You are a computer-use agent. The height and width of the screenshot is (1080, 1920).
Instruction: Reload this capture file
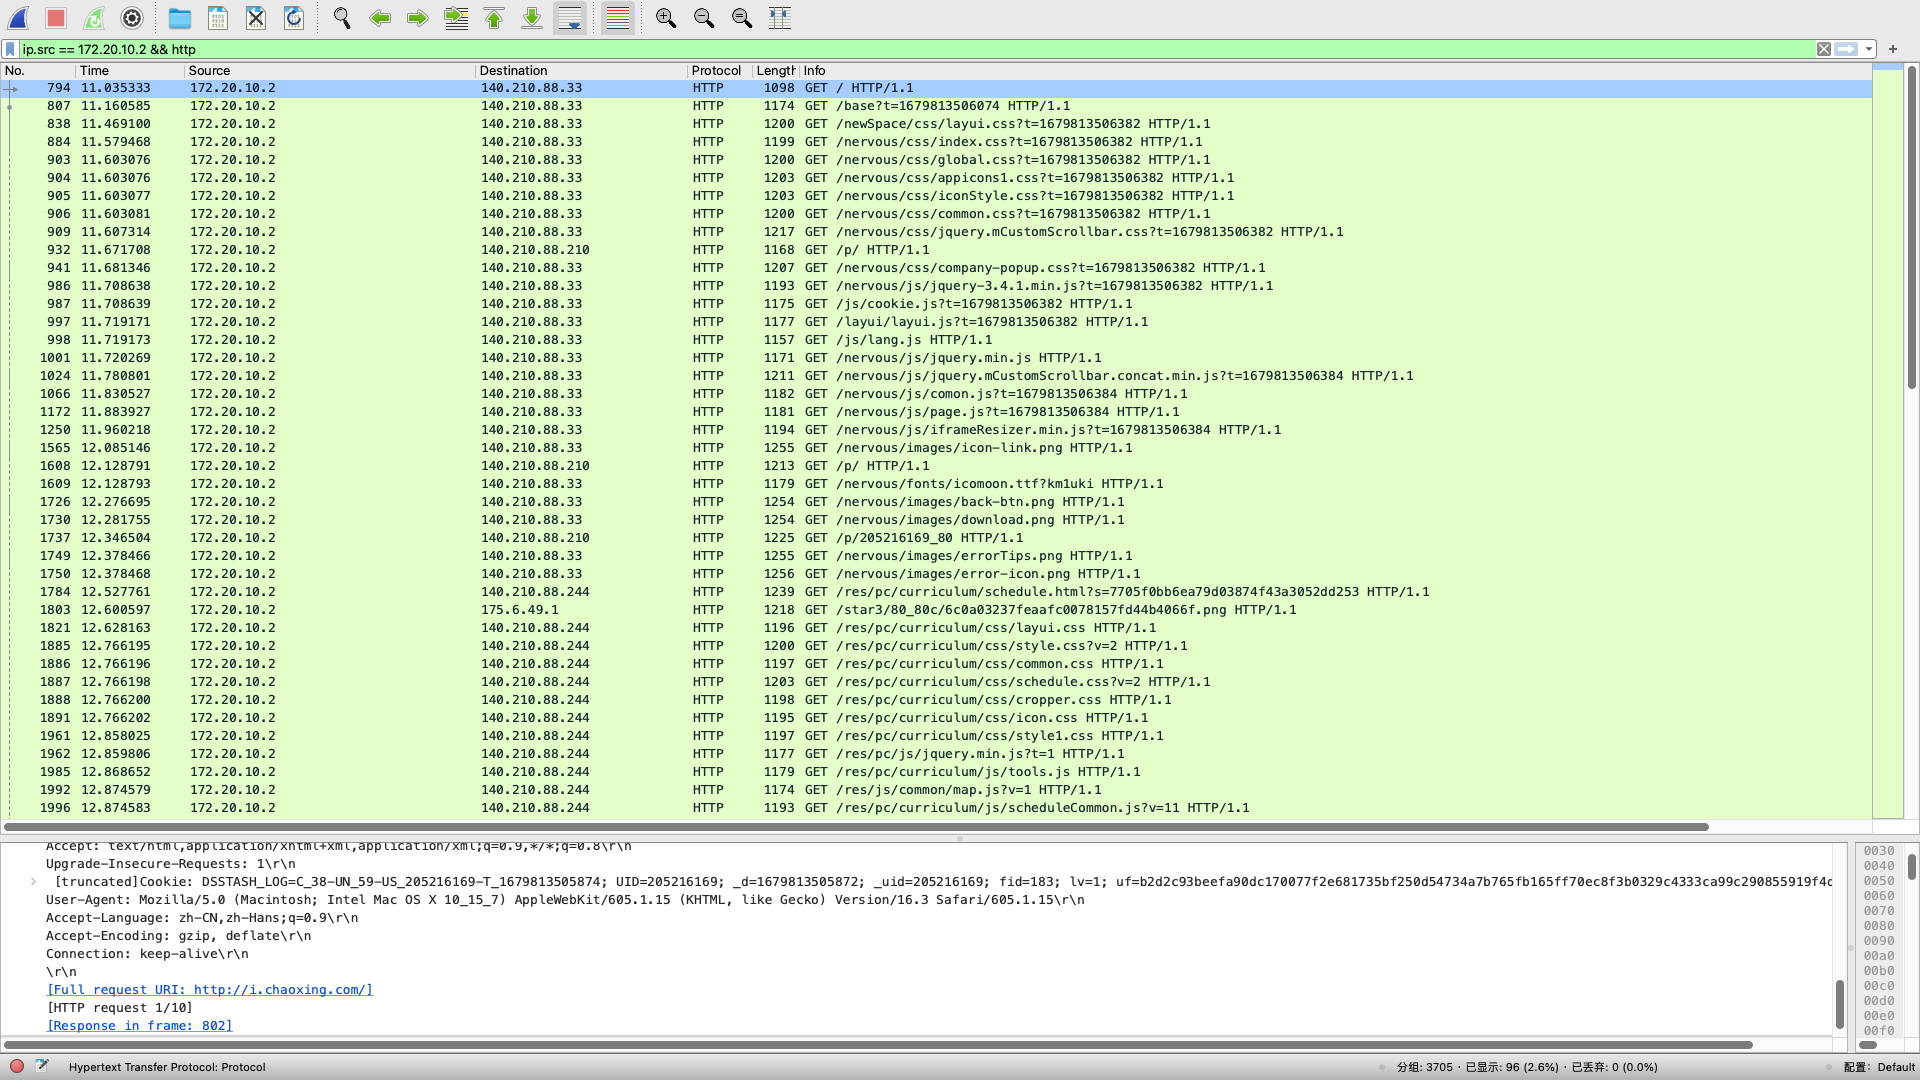[x=294, y=18]
